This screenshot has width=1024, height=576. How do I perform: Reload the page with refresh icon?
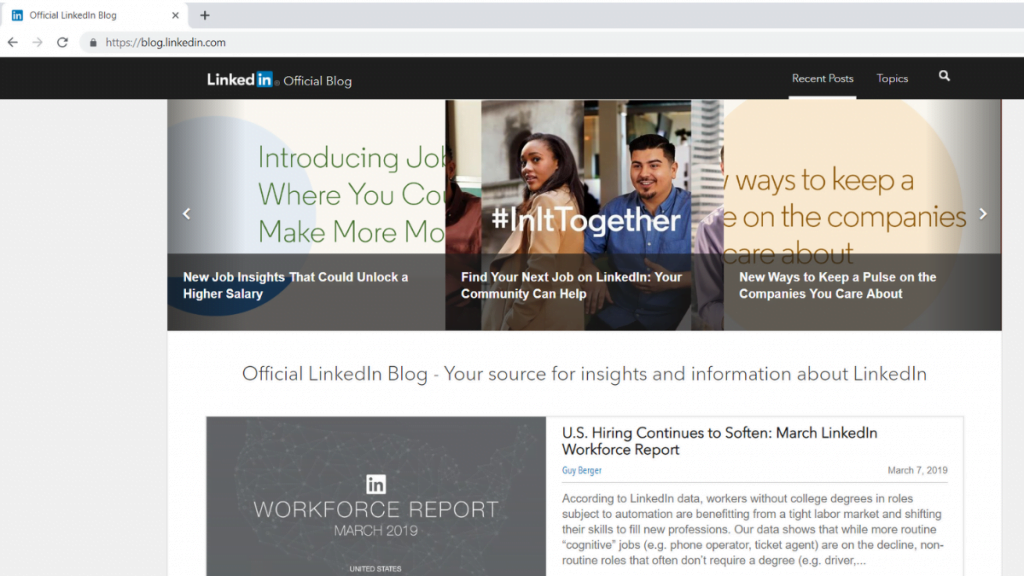(62, 43)
